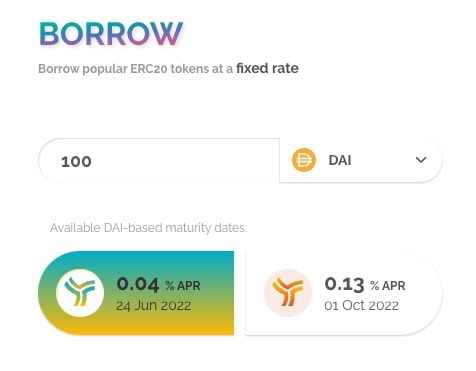Expand the token dropdown chevron arrow
The width and height of the screenshot is (476, 371).
click(421, 160)
